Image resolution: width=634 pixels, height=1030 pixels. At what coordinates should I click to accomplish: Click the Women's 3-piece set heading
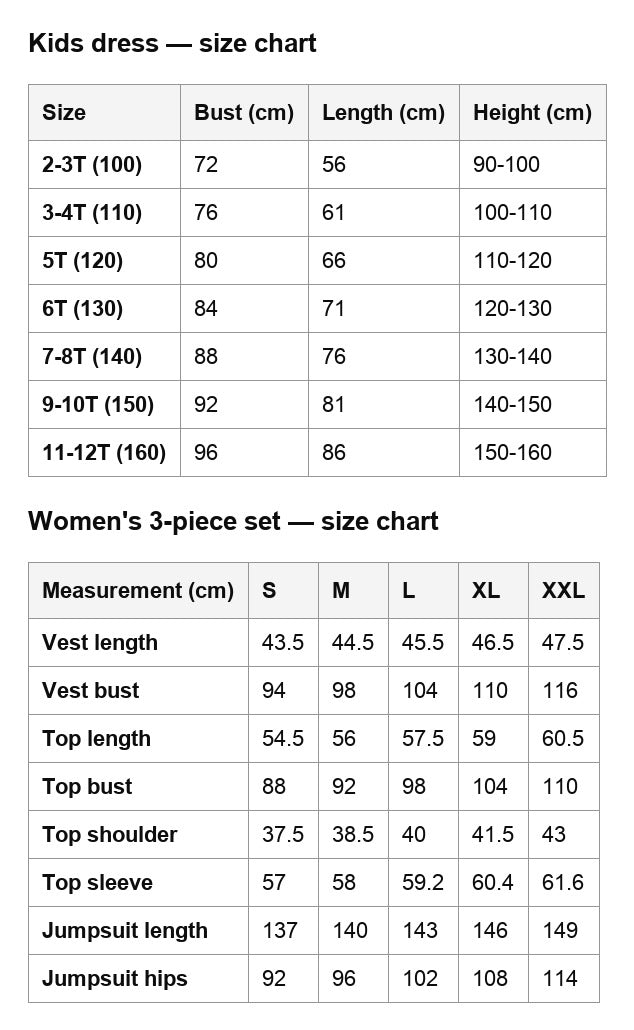coord(233,521)
